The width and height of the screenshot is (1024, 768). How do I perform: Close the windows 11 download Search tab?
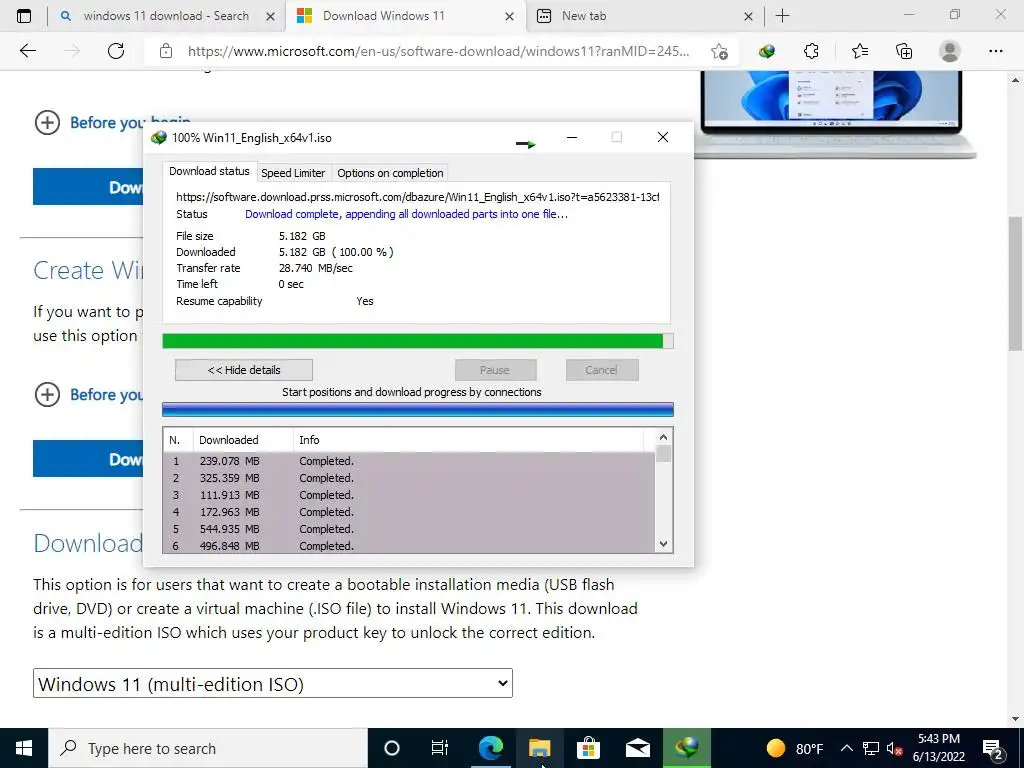(x=270, y=16)
